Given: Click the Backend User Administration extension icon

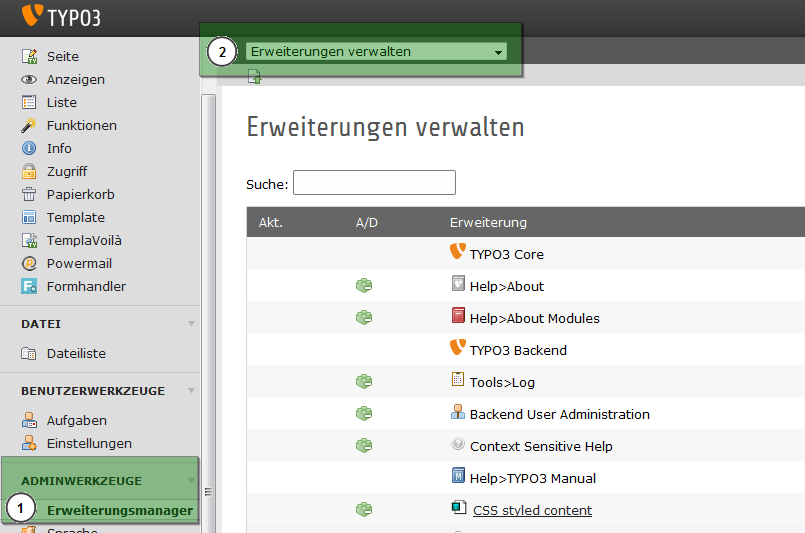Looking at the screenshot, I should (x=458, y=411).
